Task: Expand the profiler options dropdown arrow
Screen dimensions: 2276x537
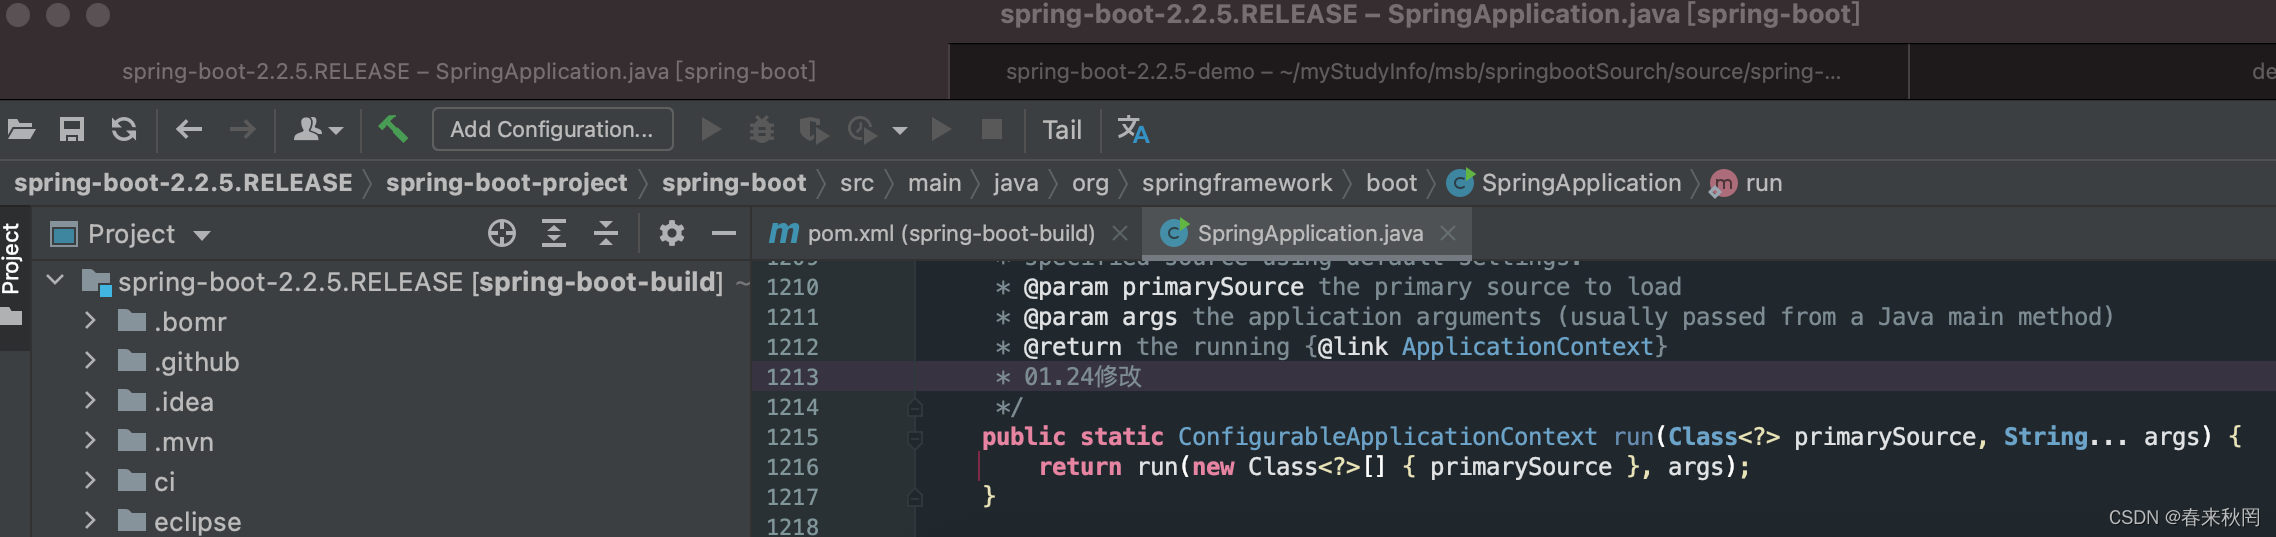Action: point(900,130)
